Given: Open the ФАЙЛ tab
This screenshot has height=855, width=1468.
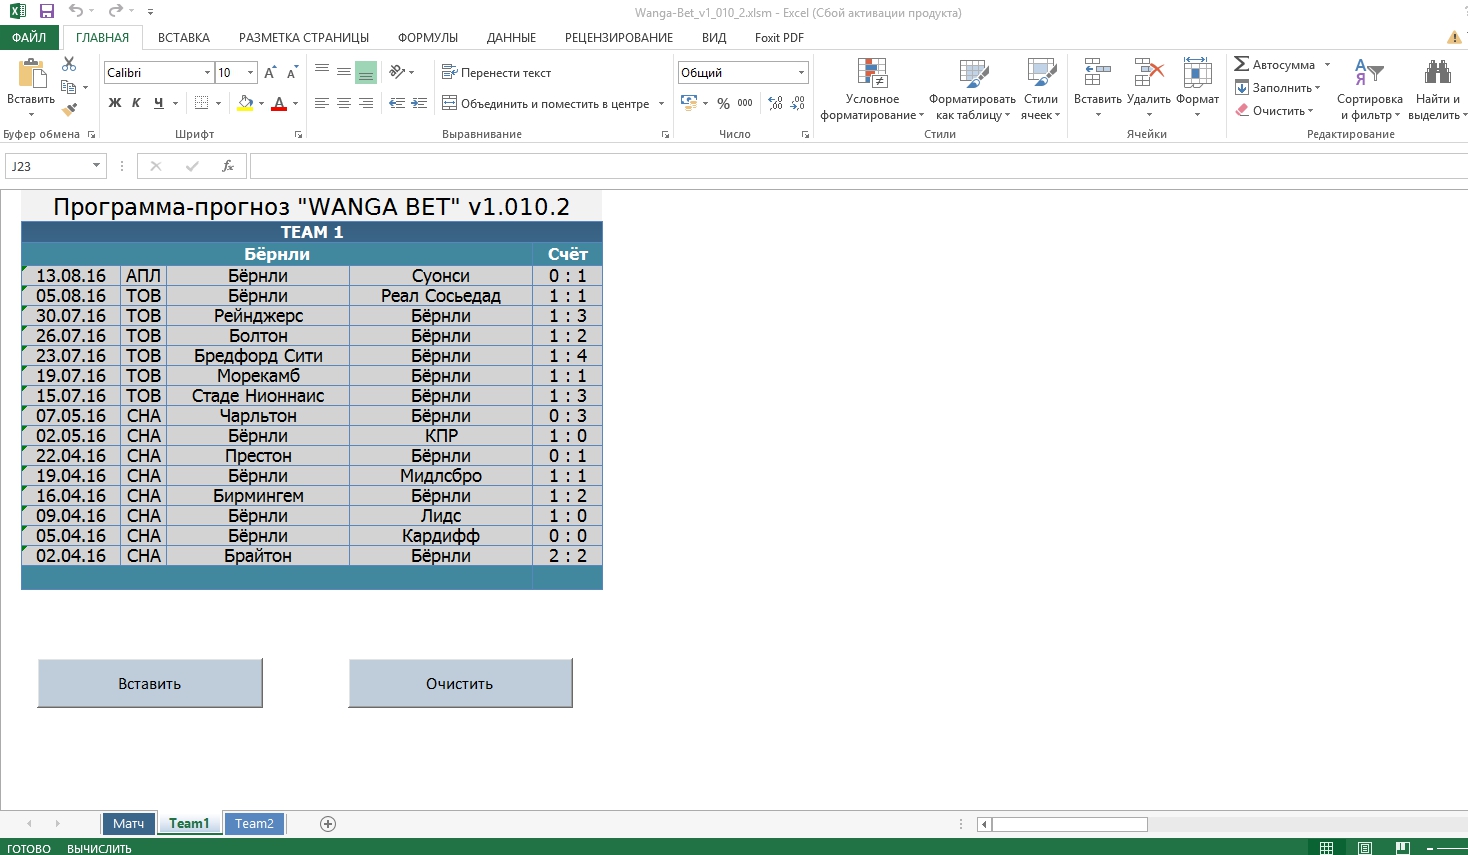Looking at the screenshot, I should tap(29, 37).
